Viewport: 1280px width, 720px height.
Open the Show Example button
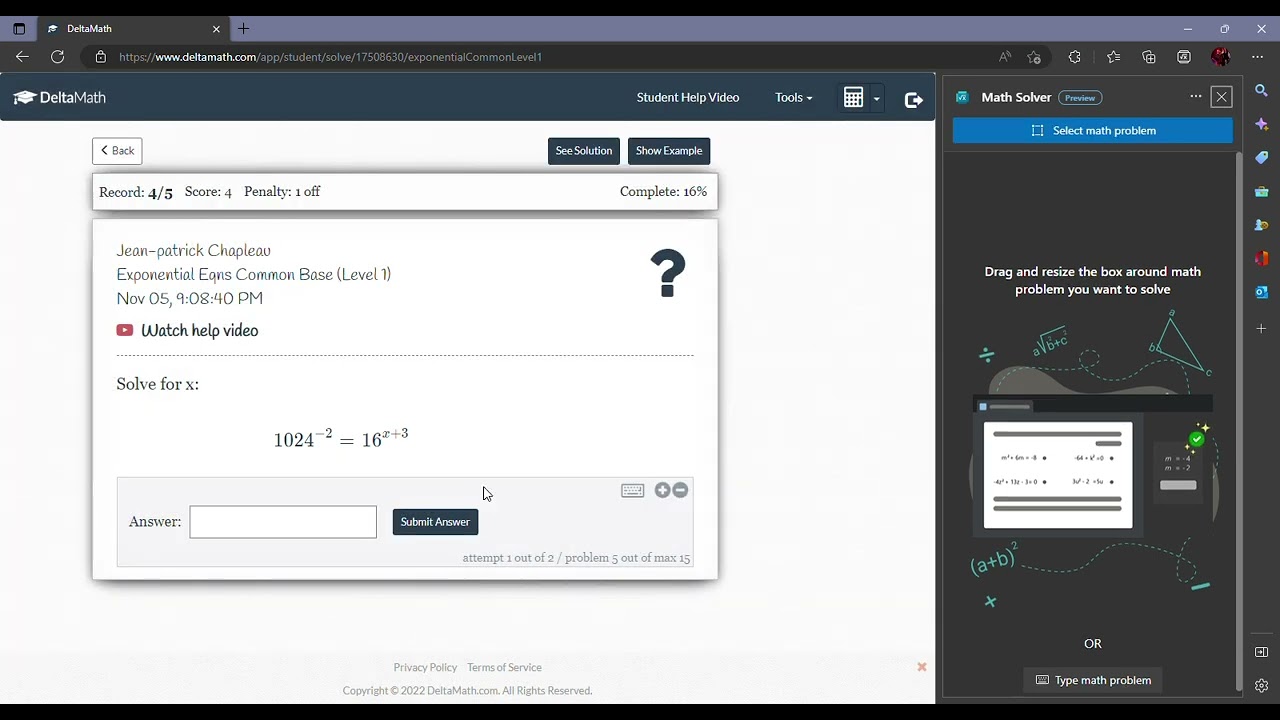pos(669,151)
